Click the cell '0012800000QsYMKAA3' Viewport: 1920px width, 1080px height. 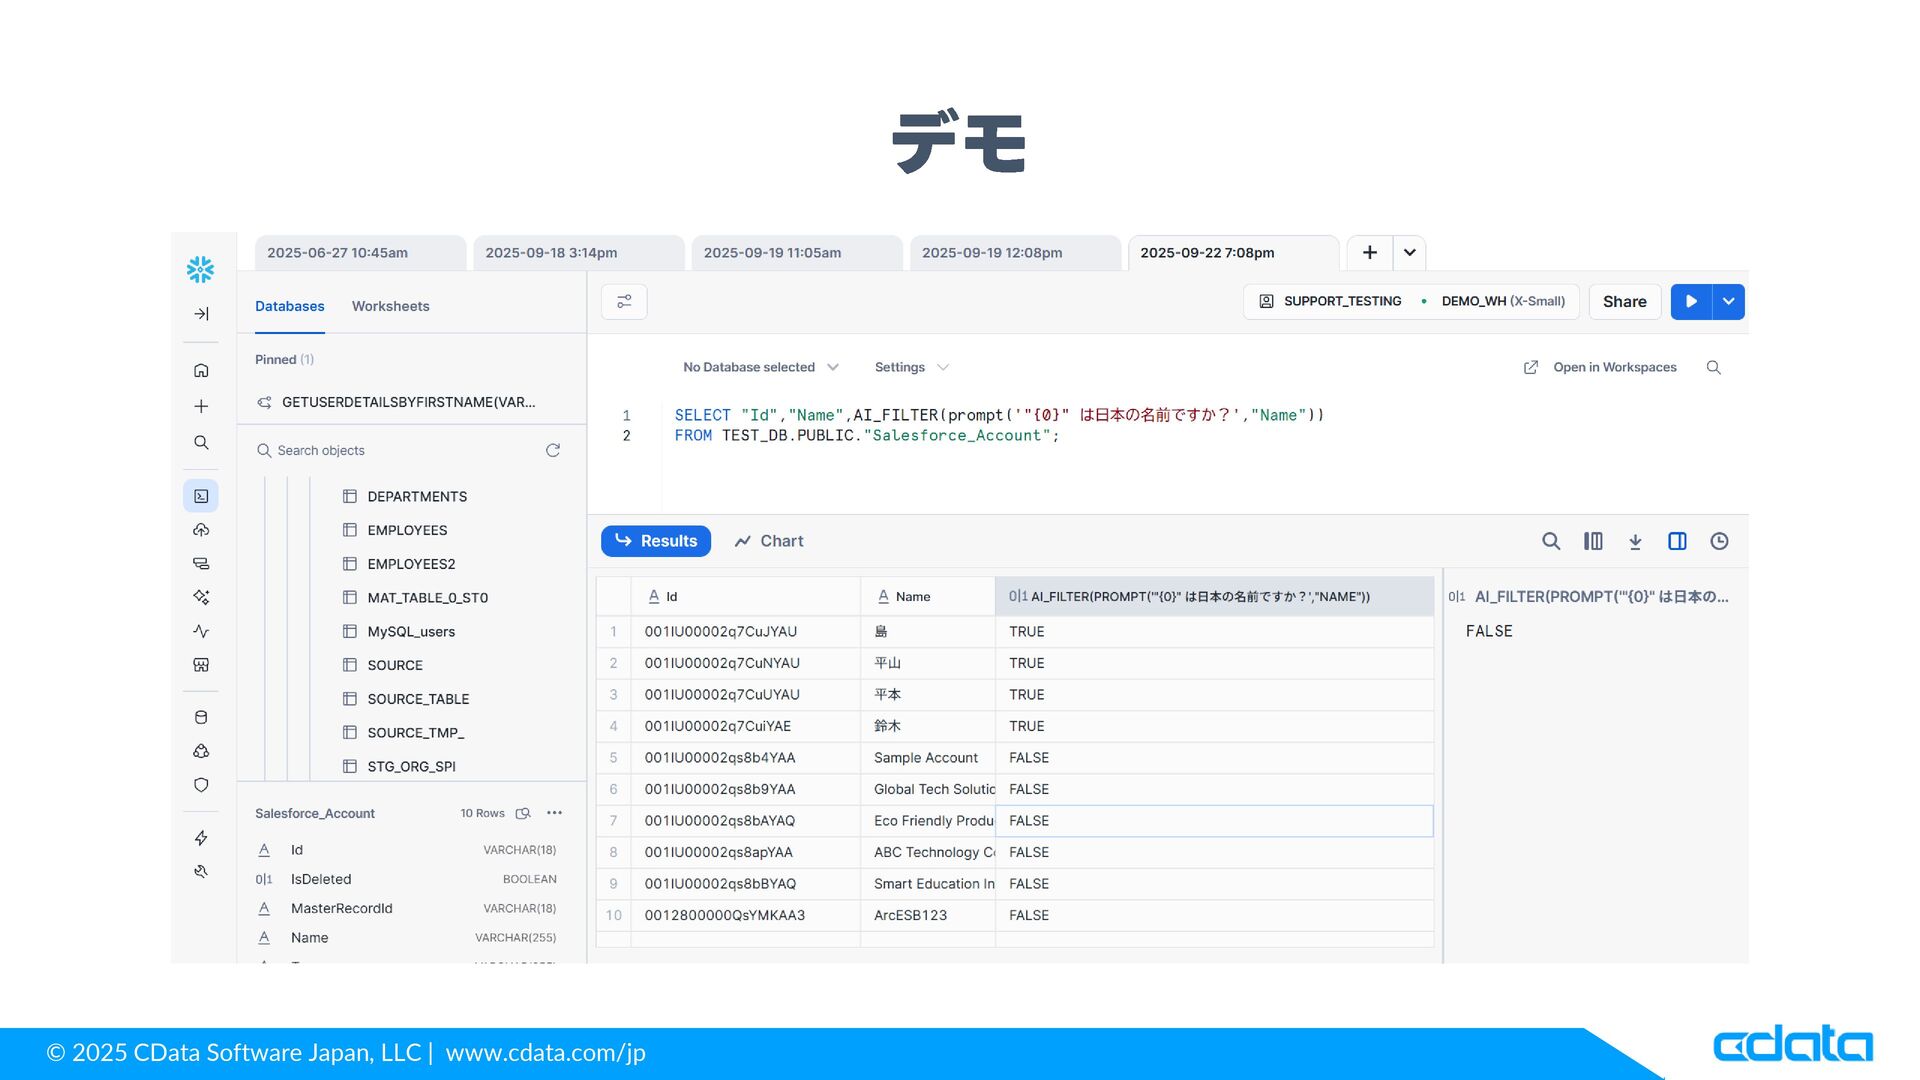[745, 915]
